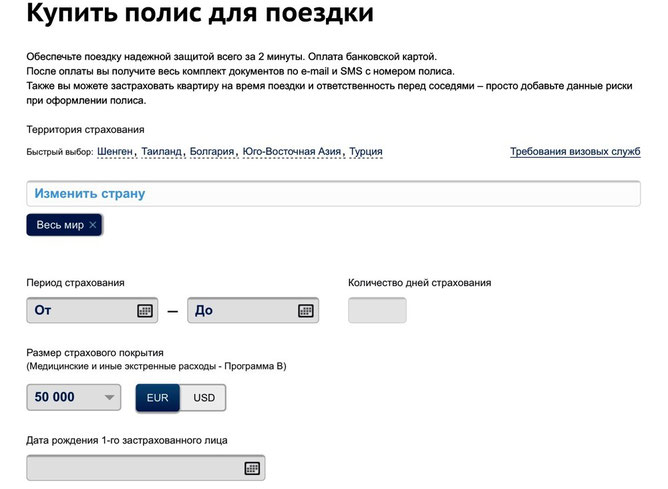Quick-select Юго-Восточная Азия territory
The image size is (668, 489).
point(292,151)
